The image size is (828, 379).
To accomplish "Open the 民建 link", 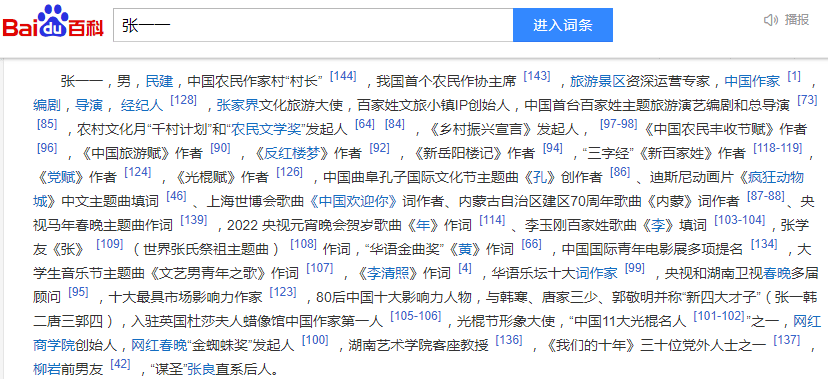I will coord(159,81).
